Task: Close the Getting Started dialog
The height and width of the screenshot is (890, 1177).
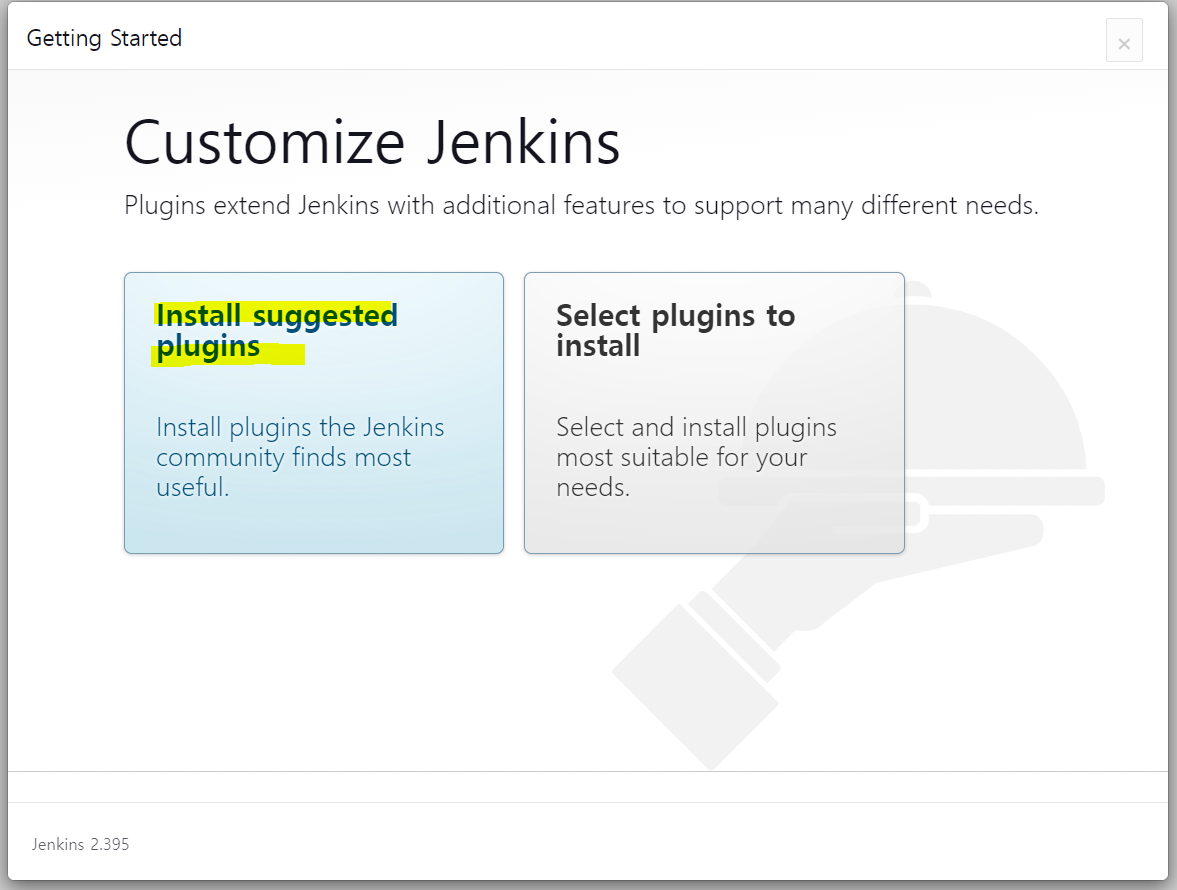Action: (x=1124, y=41)
